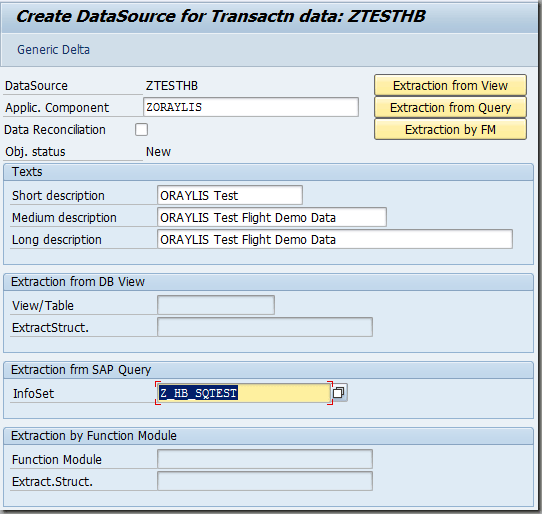
Task: Open the InfoSet value help icon
Action: pos(339,393)
